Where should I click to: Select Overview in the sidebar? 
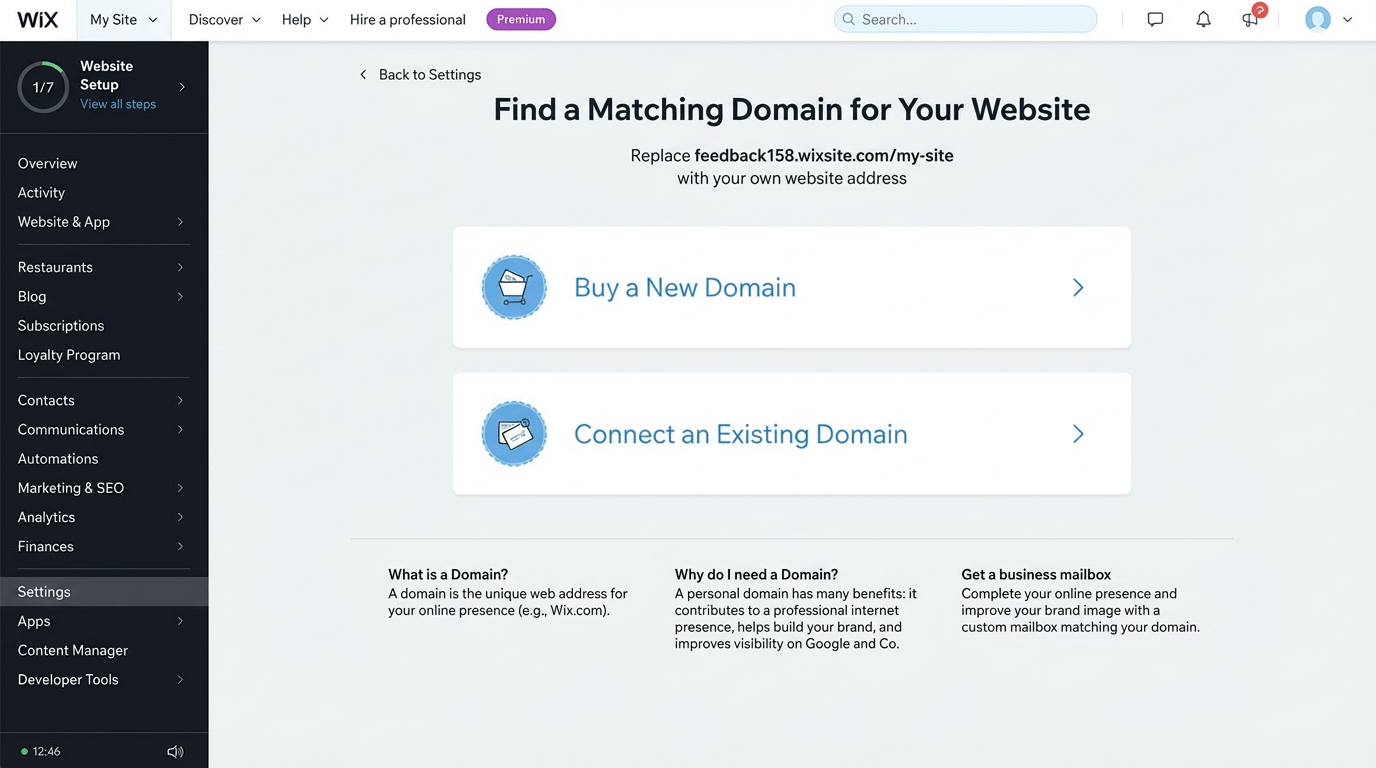pyautogui.click(x=47, y=163)
